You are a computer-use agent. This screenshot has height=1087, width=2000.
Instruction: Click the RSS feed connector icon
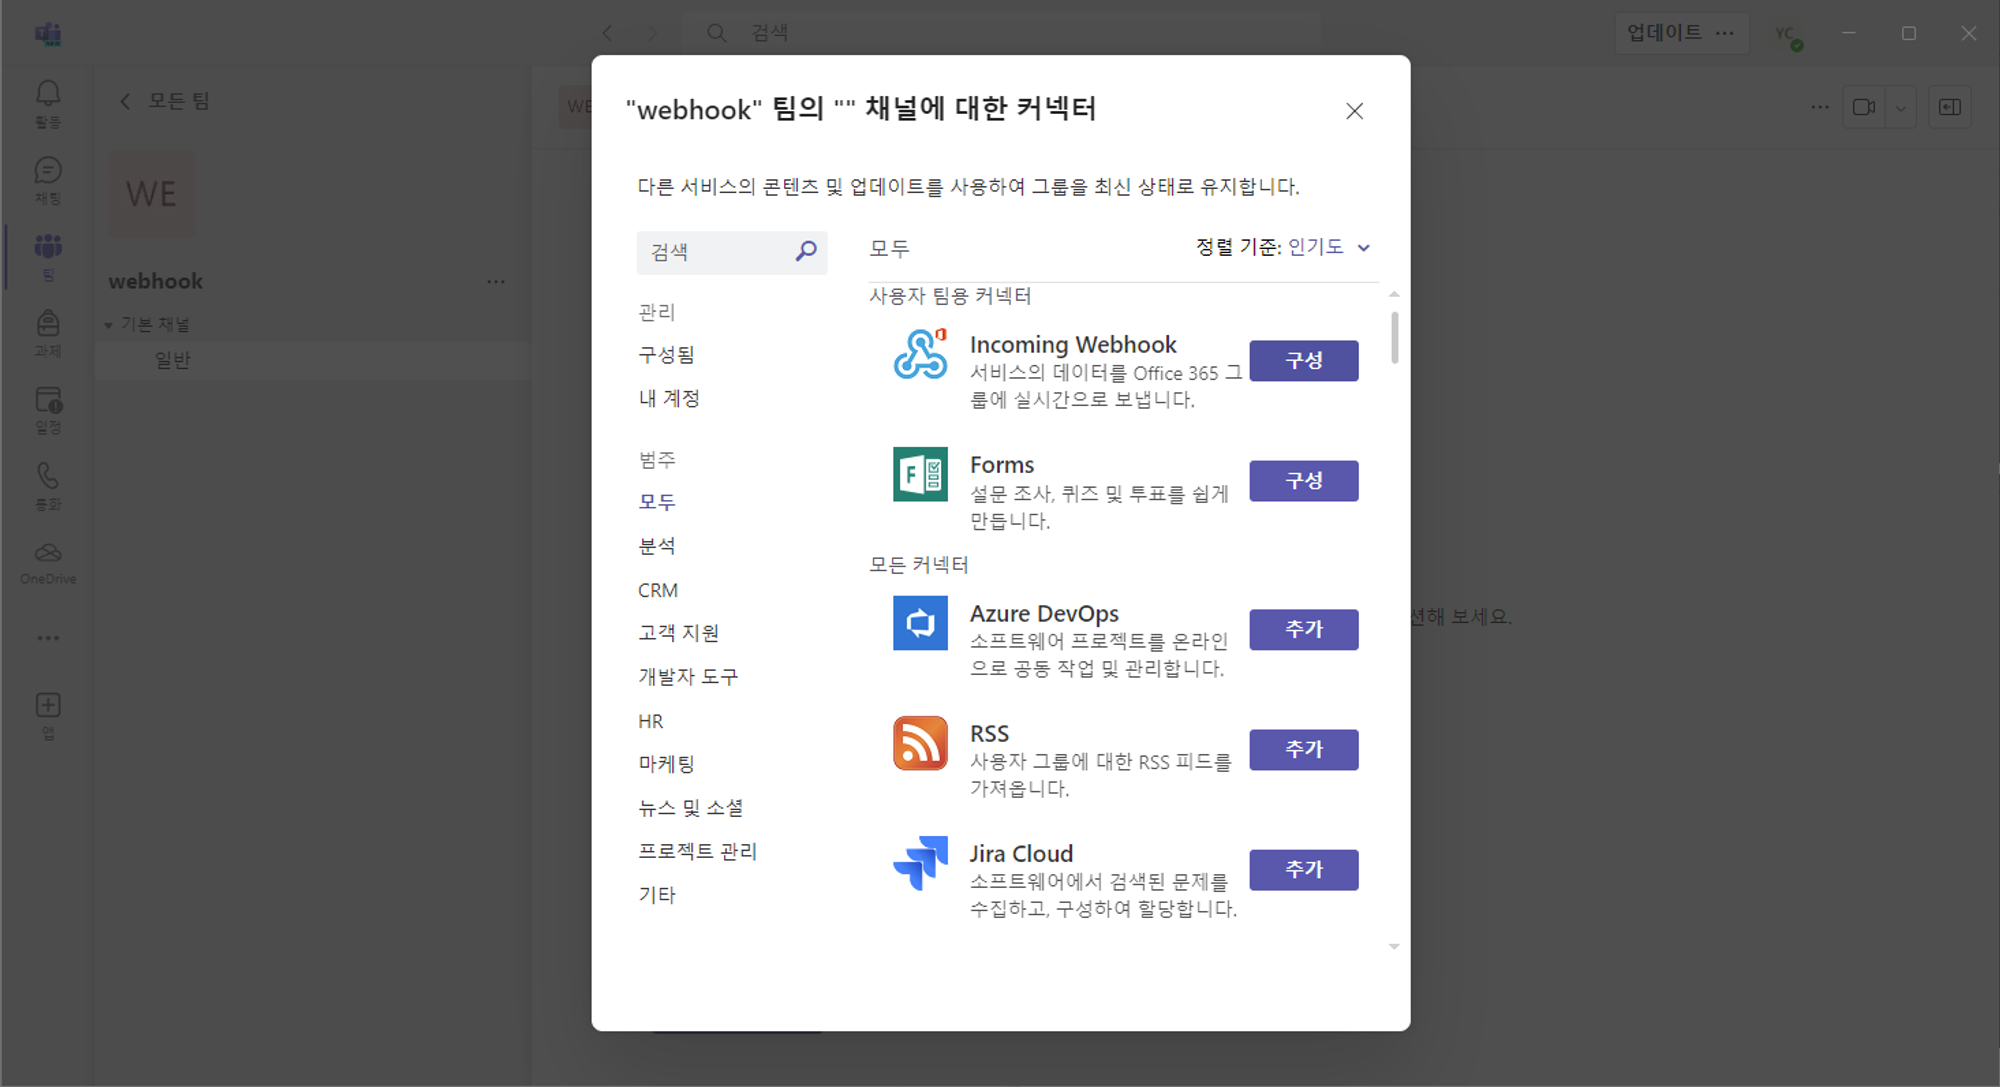[x=920, y=743]
